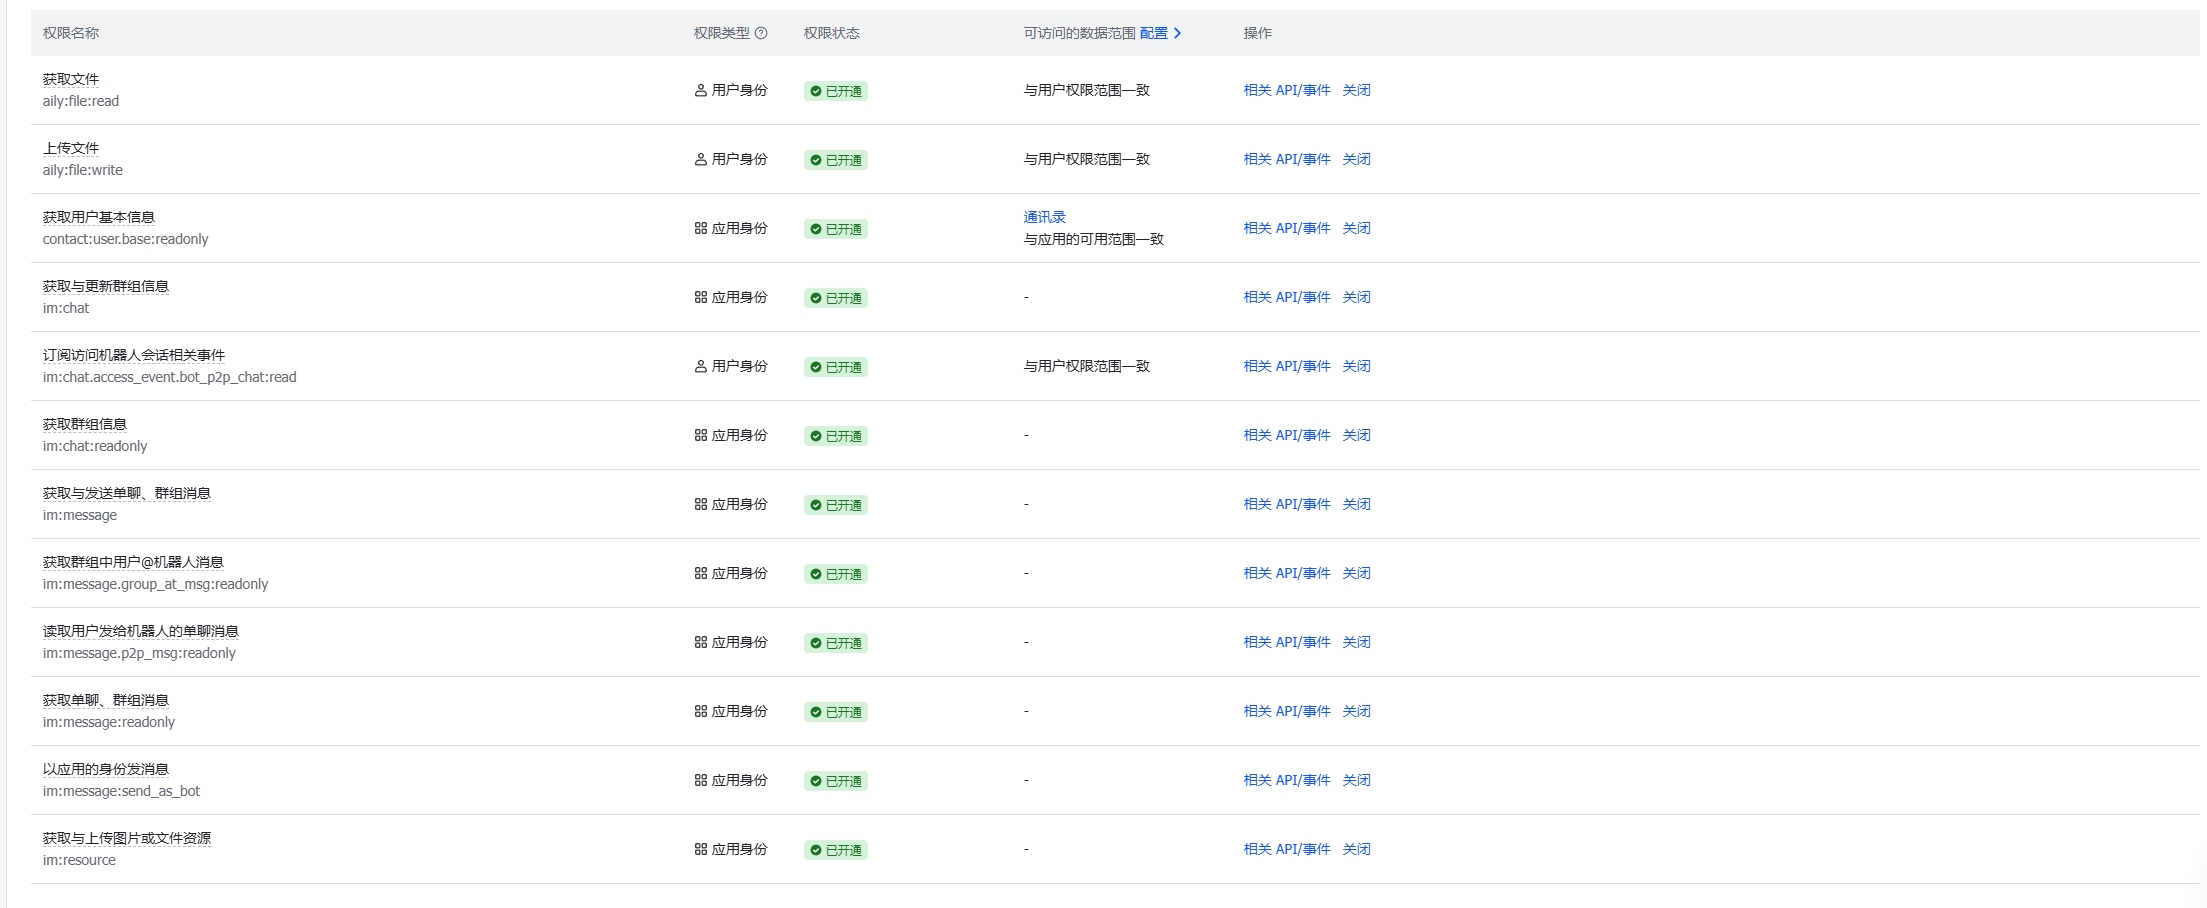The image size is (2207, 908).
Task: Open 相关 API/事件 for aily:file:write
Action: coord(1287,159)
